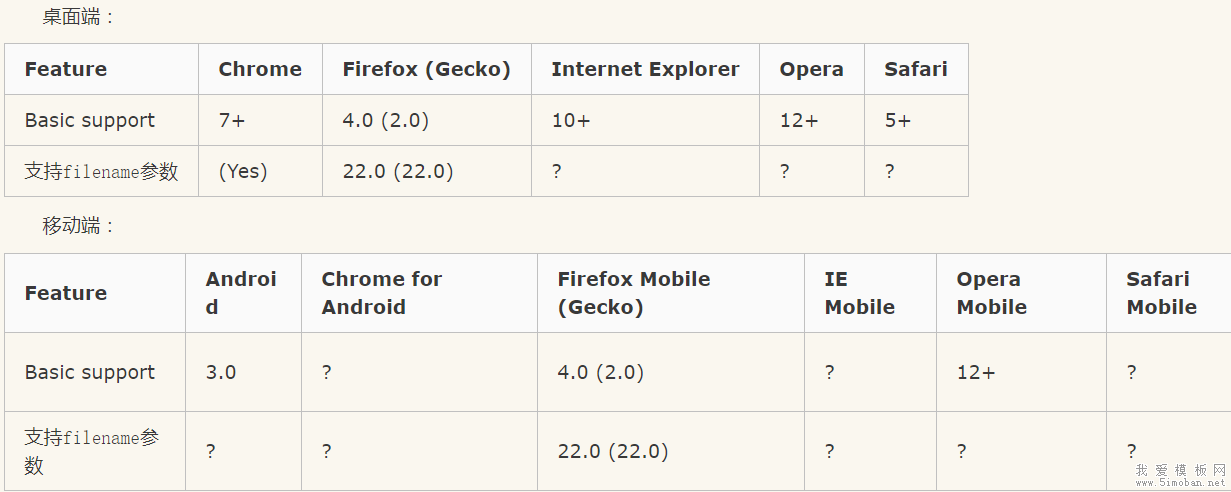Click the 10+ Internet Explorer support cell
Image resolution: width=1231 pixels, height=492 pixels.
571,120
